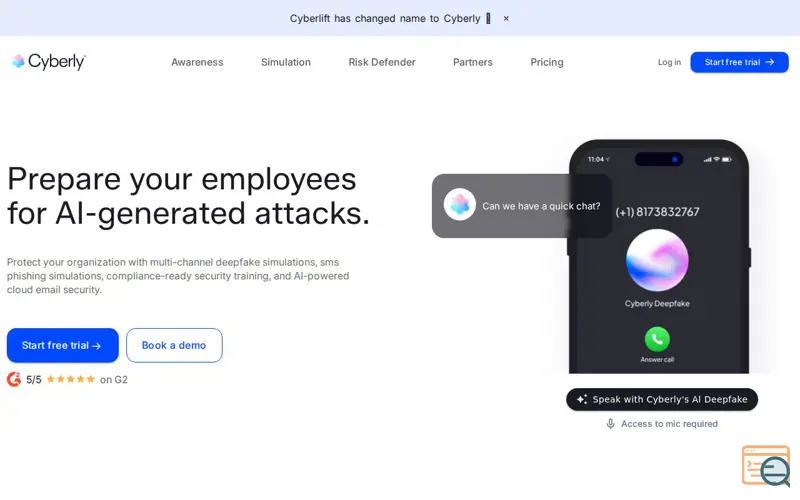This screenshot has height=500, width=800.
Task: Open the Risk Defender menu
Action: pyautogui.click(x=382, y=62)
